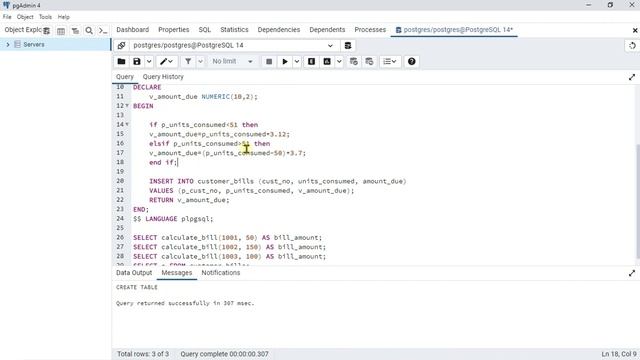Click the Commit transaction icon
Screen dimensions: 640x360
coord(354,61)
